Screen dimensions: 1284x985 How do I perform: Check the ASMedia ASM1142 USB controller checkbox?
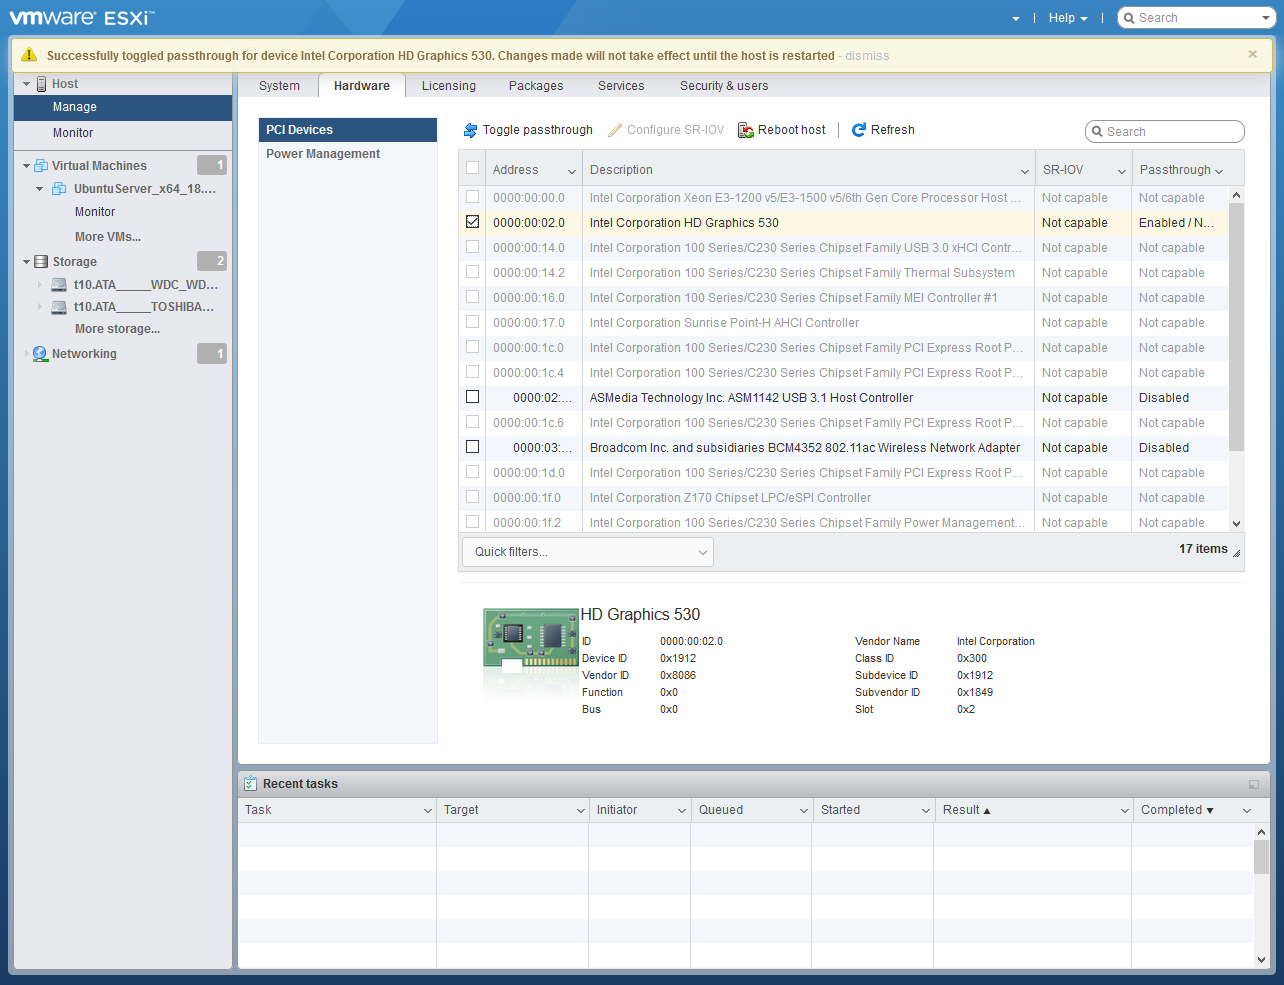click(472, 397)
